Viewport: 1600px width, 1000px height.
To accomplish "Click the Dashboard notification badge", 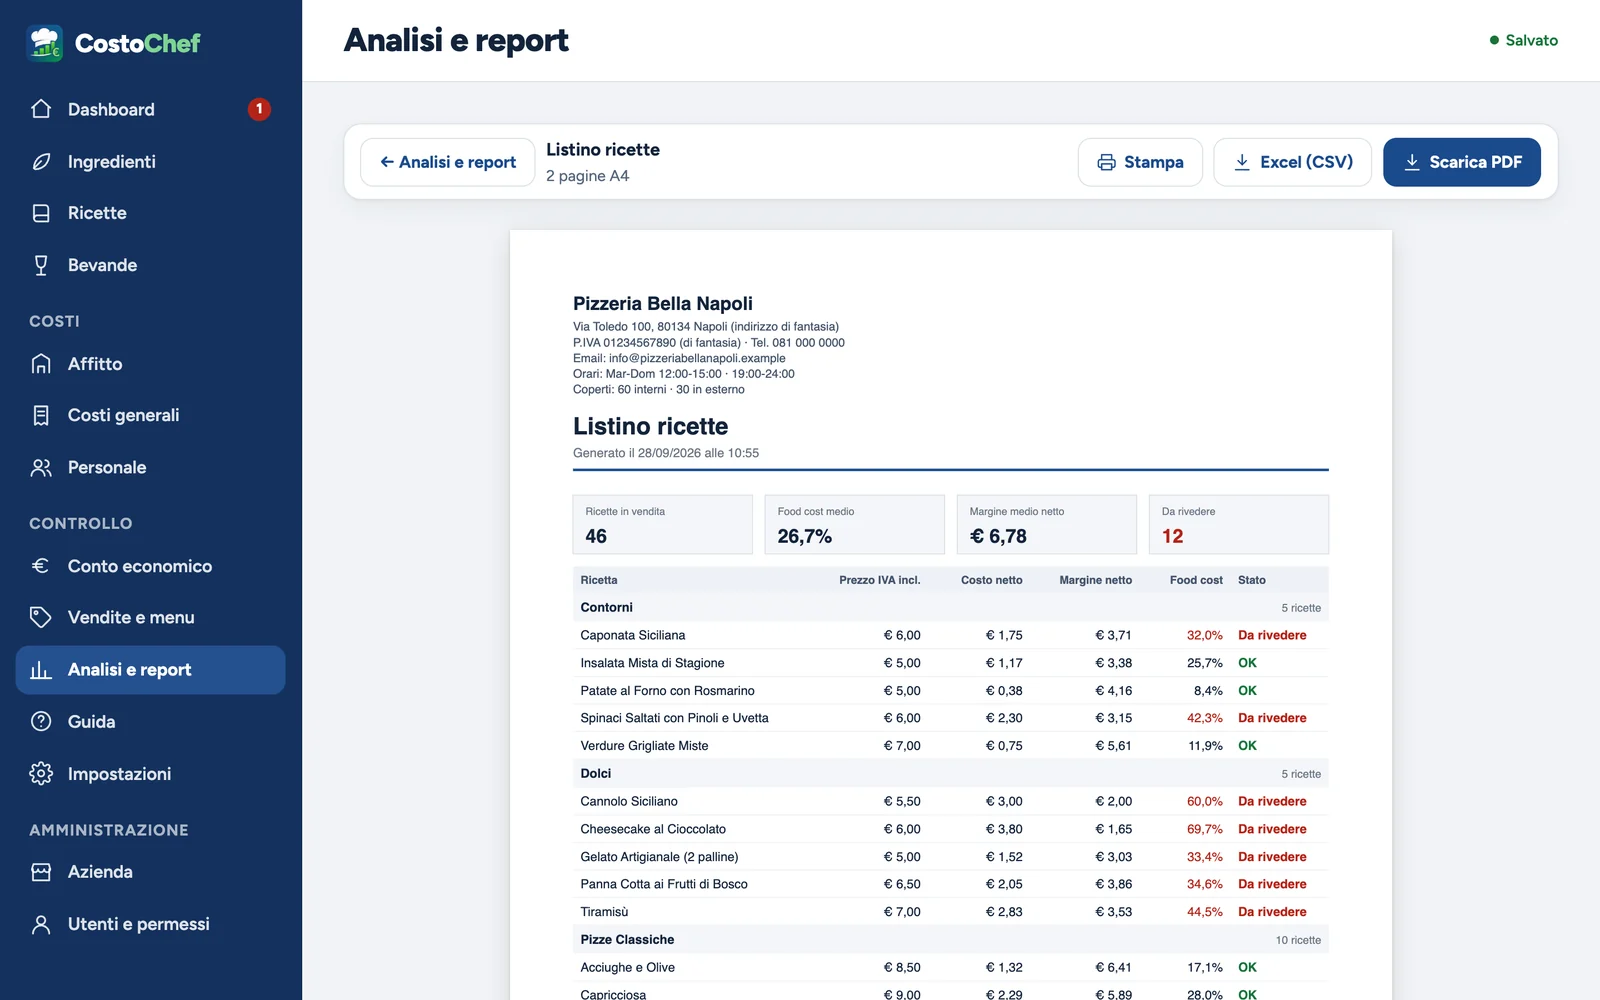I will point(259,109).
